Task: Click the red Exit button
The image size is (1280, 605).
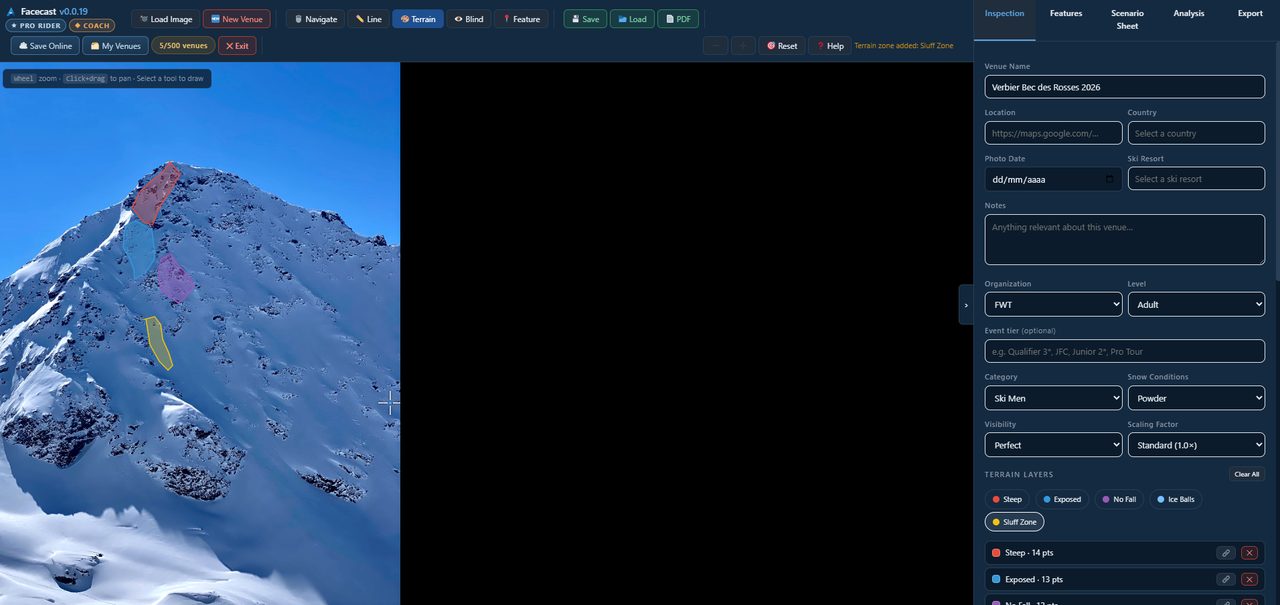Action: tap(237, 46)
